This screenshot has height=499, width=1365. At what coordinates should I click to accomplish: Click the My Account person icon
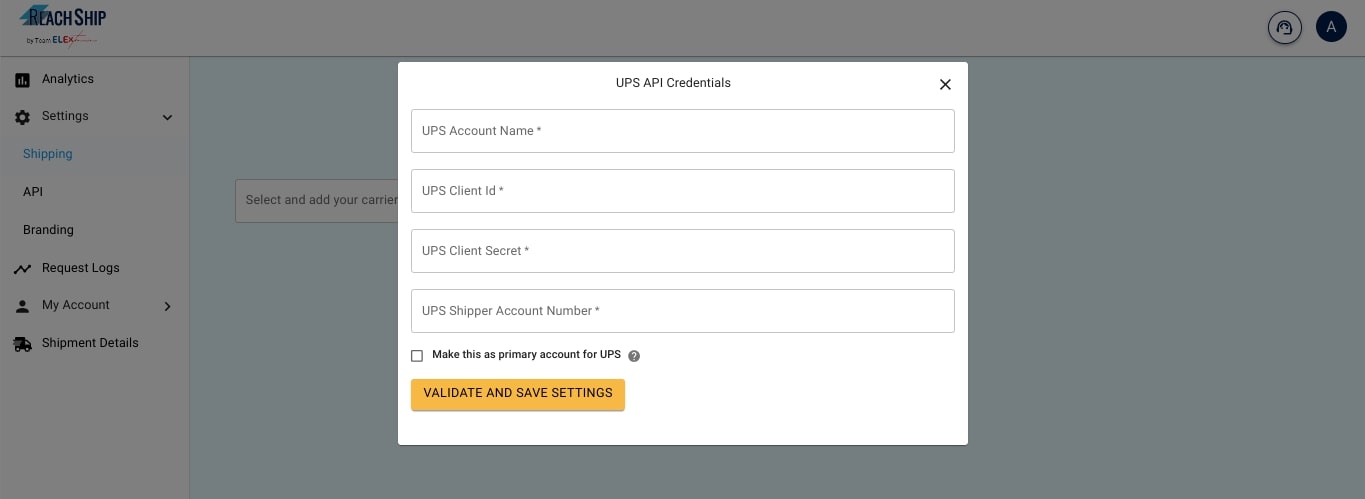[22, 306]
